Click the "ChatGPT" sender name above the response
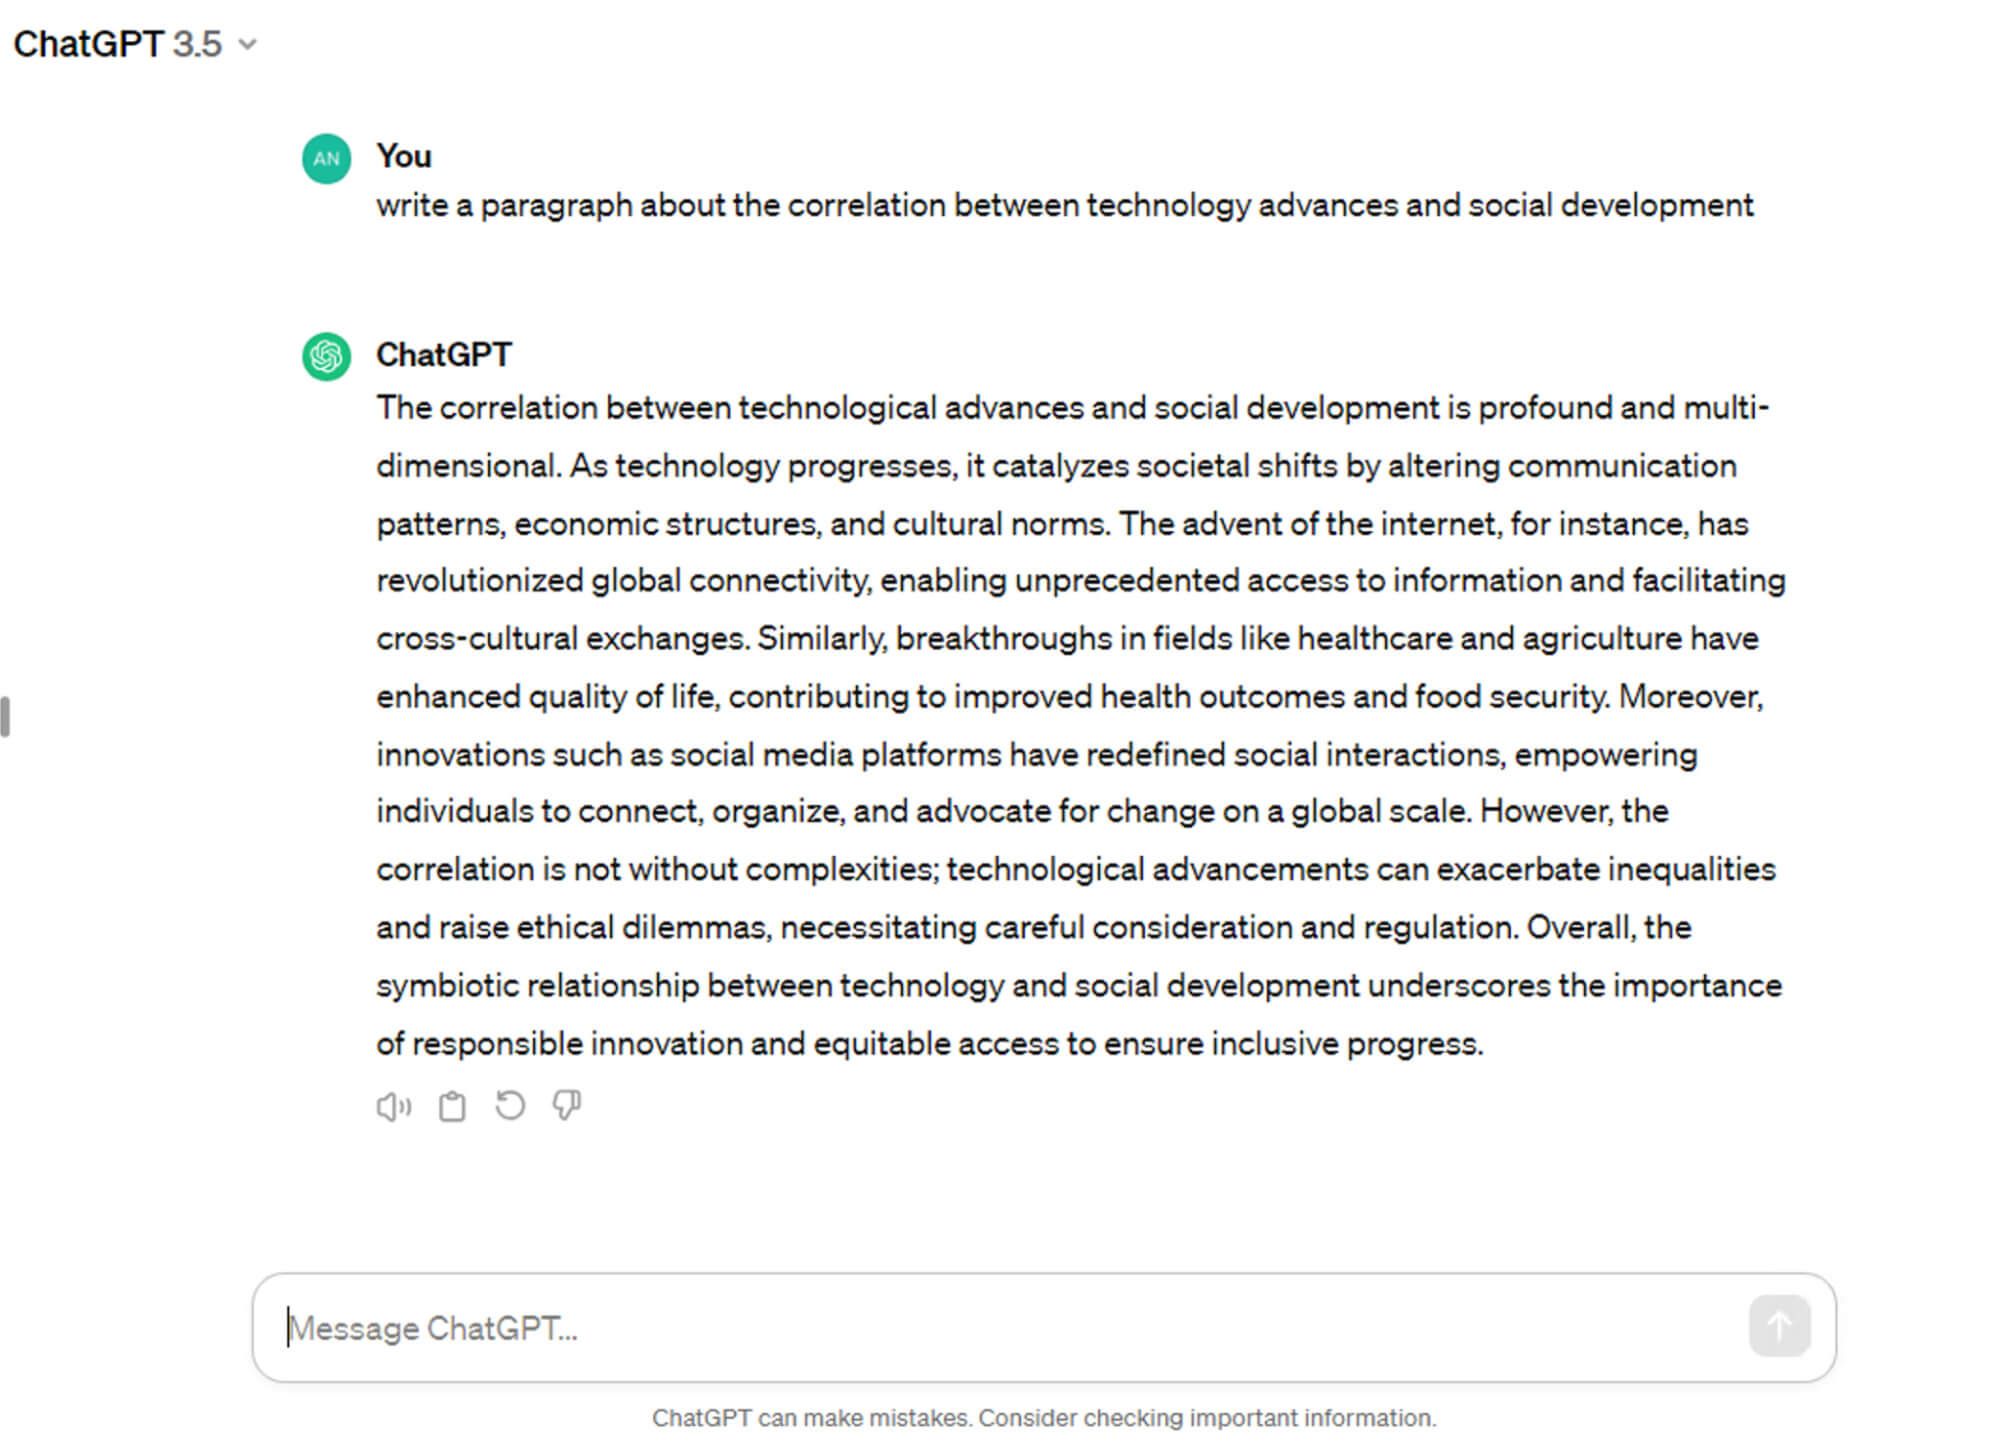Screen dimensions: 1999x1448 pos(444,354)
